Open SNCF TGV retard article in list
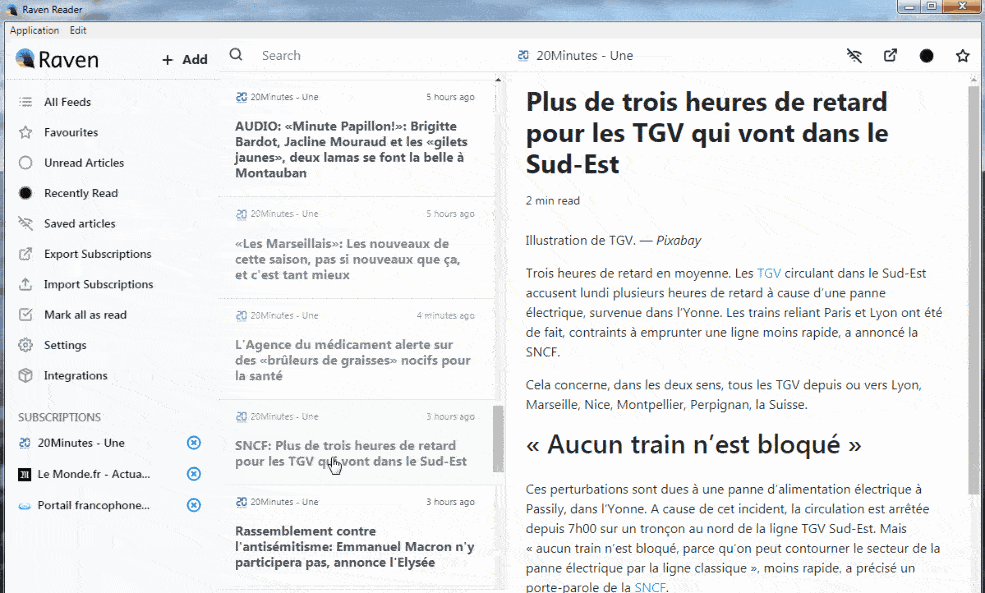 coord(357,442)
